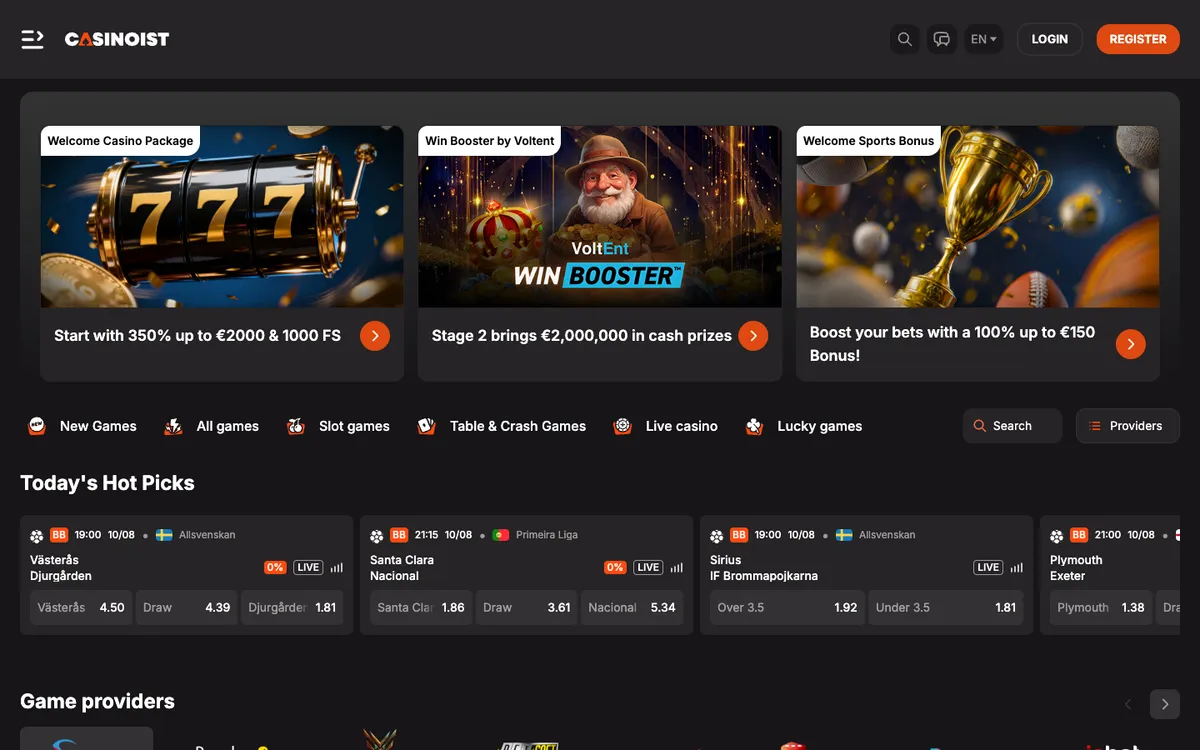Screen dimensions: 1200x750
Task: Click the REGISTER button
Action: pyautogui.click(x=1138, y=39)
